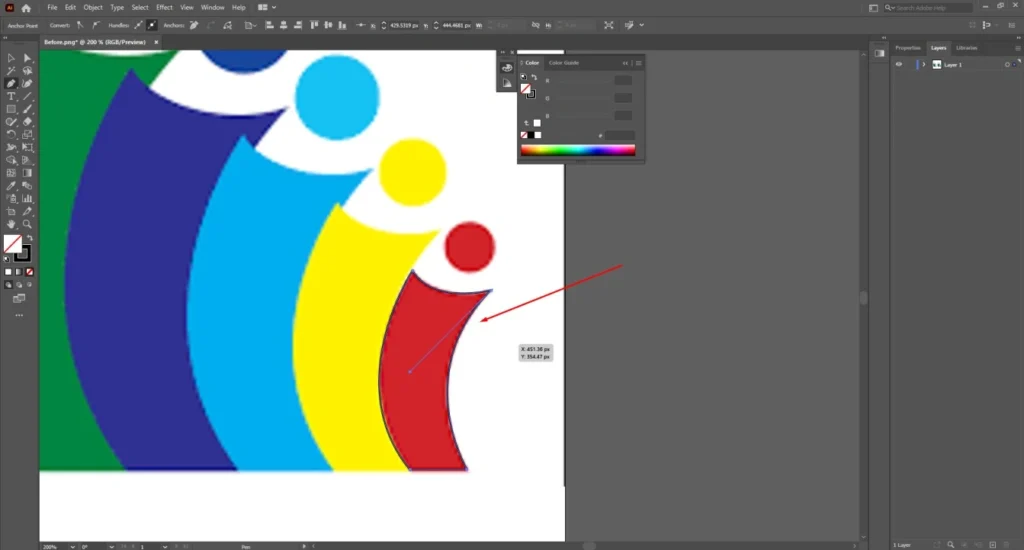
Task: Toggle Layer 1 visibility eye
Action: pyautogui.click(x=899, y=65)
